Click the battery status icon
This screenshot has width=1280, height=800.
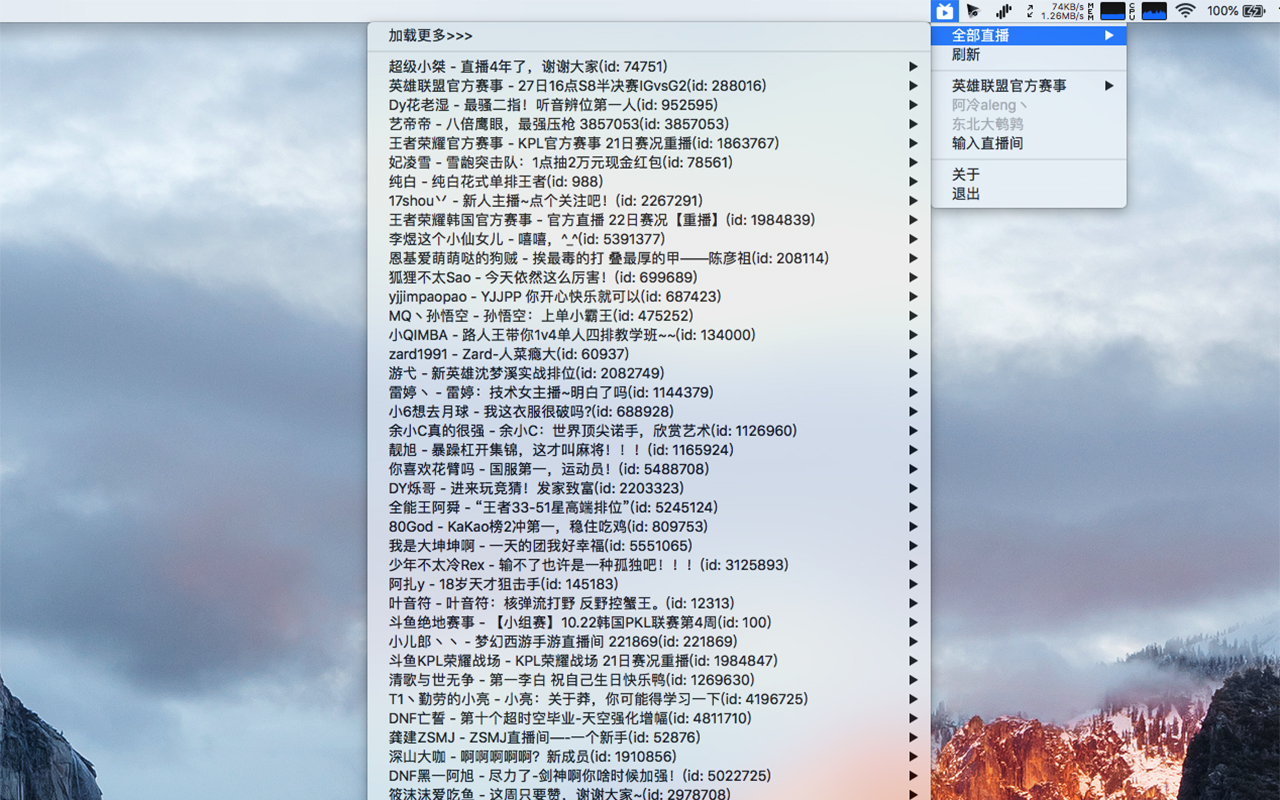pyautogui.click(x=1254, y=11)
